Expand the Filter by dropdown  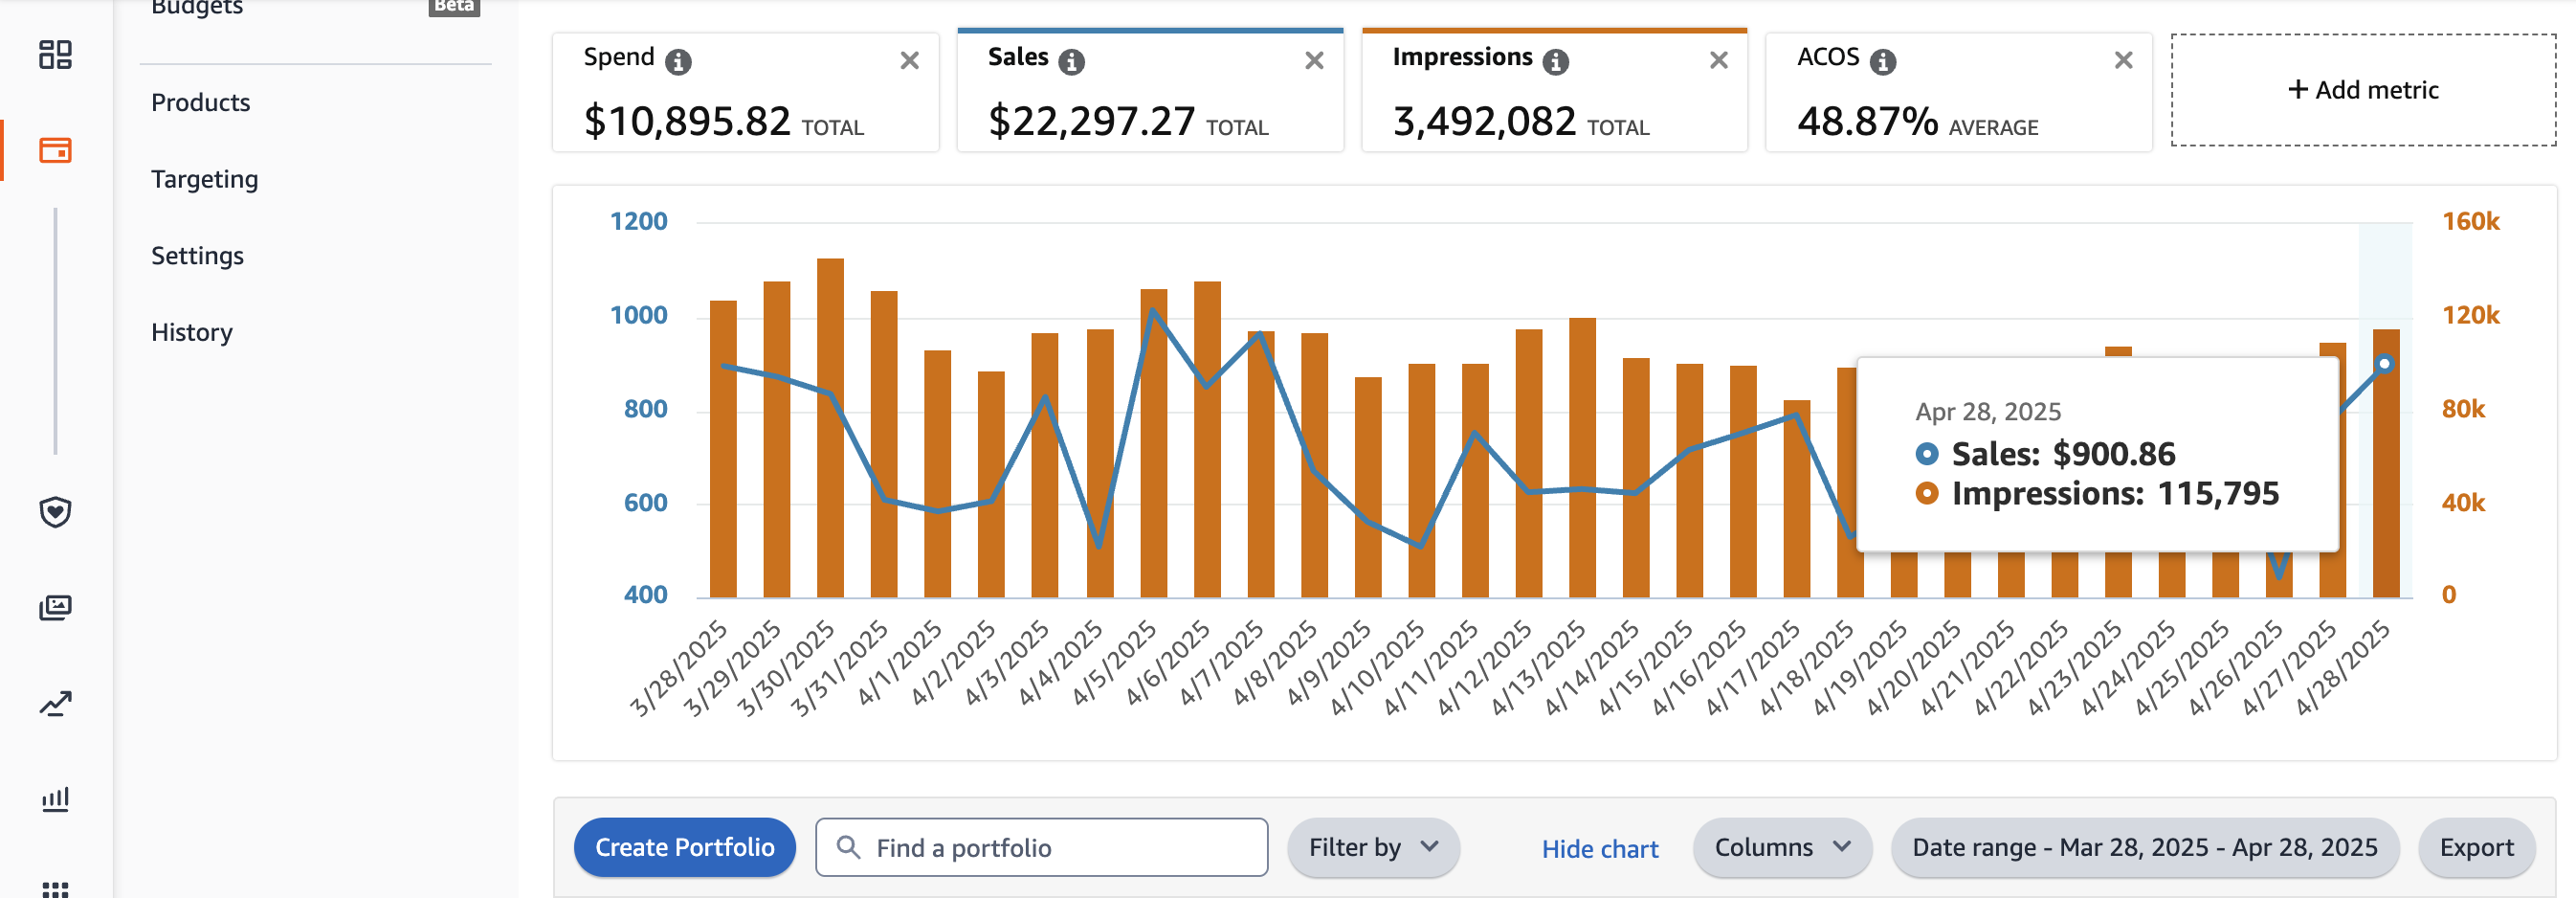click(x=1373, y=848)
